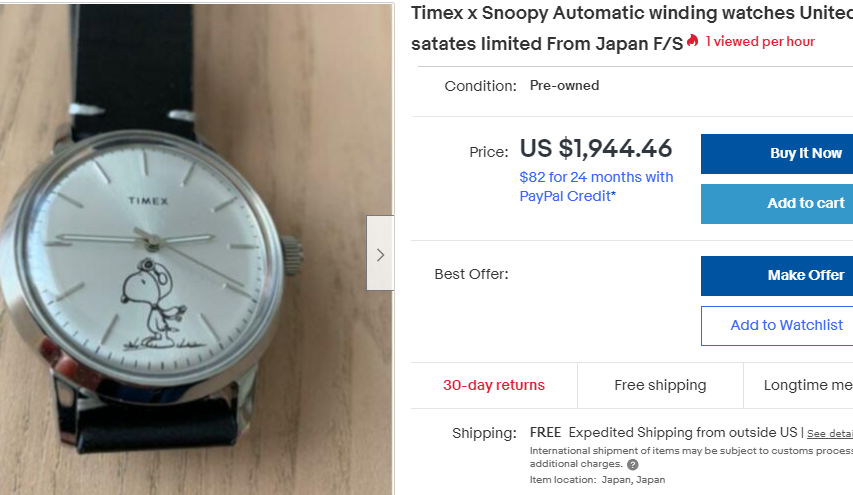Add item to Watchlist
This screenshot has height=495, width=853.
[x=776, y=325]
